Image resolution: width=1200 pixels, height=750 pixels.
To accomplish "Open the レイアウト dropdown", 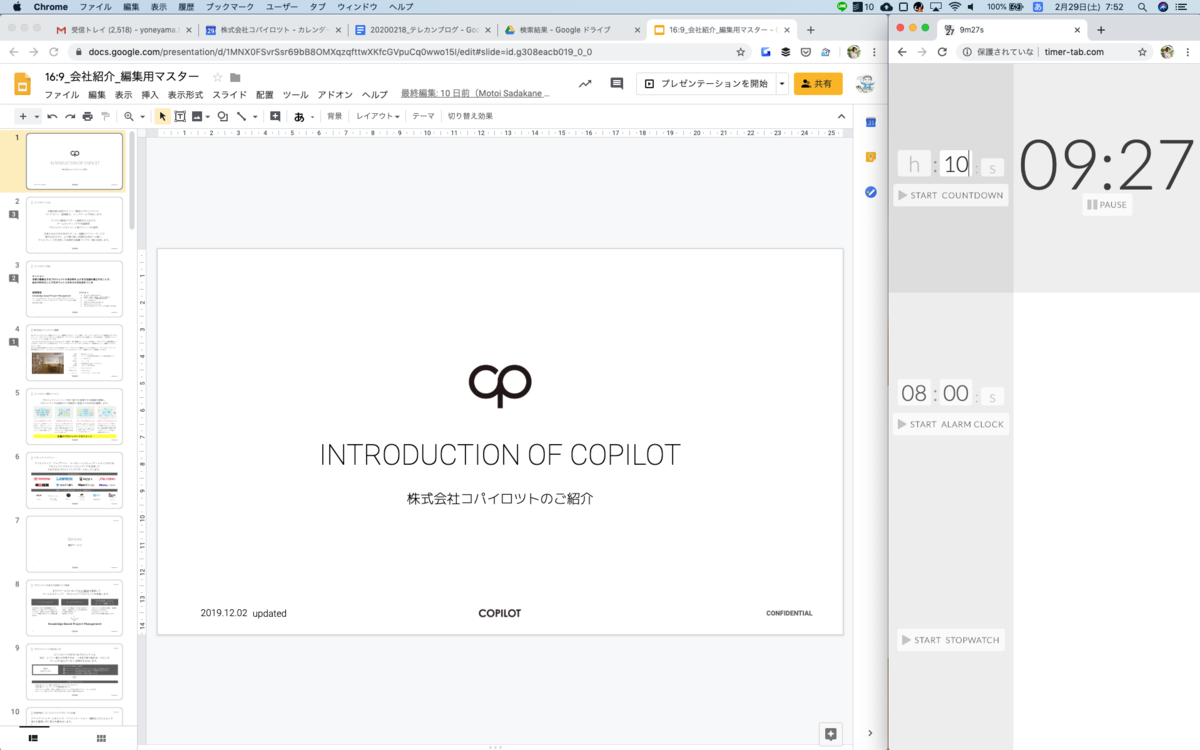I will (378, 116).
